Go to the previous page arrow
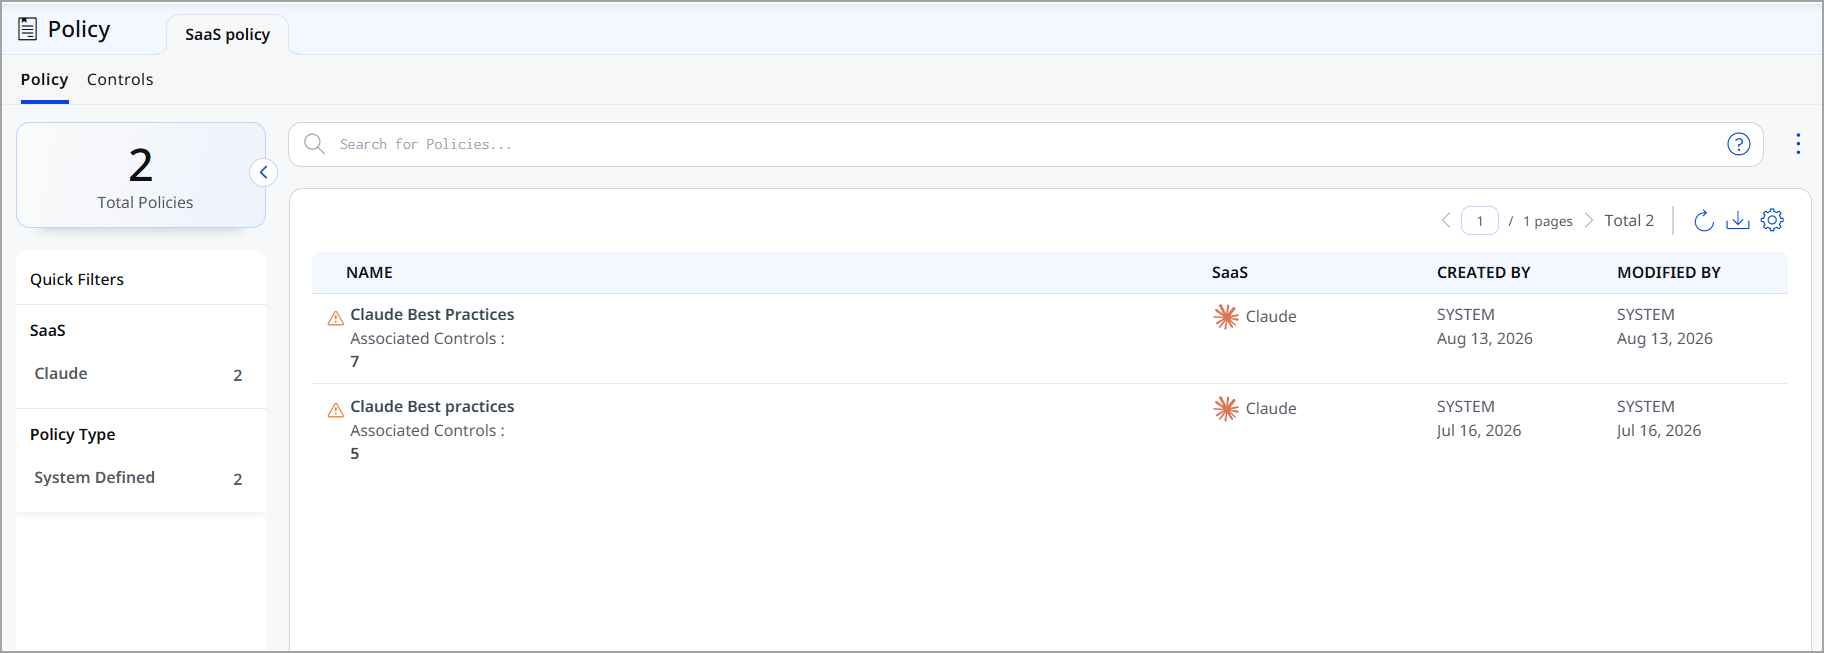 pos(1446,220)
